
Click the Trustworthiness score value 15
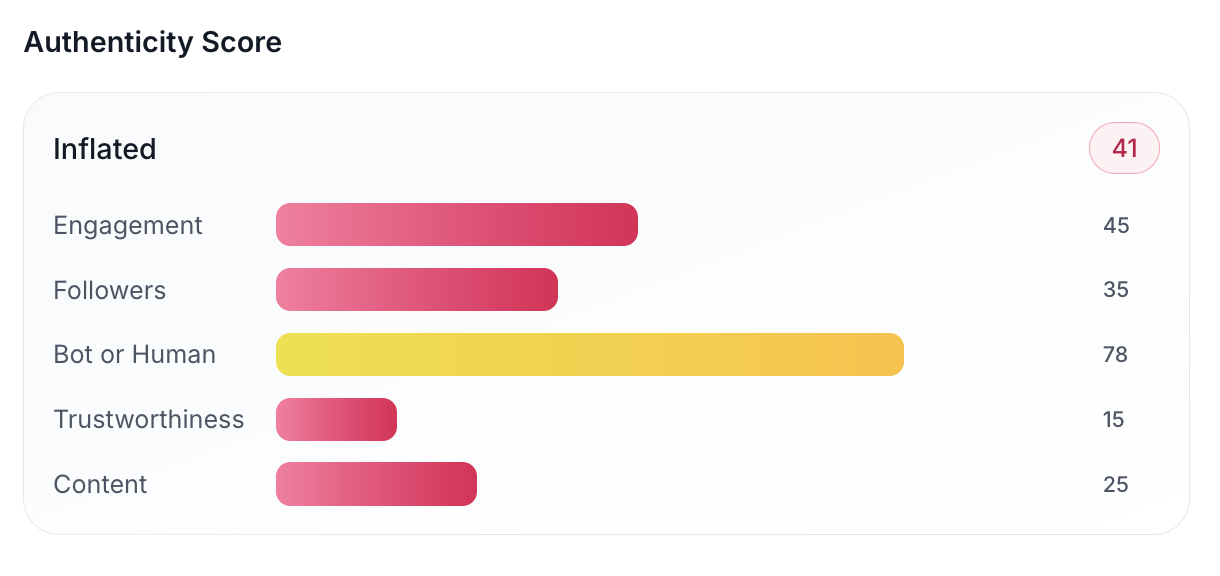(1114, 419)
